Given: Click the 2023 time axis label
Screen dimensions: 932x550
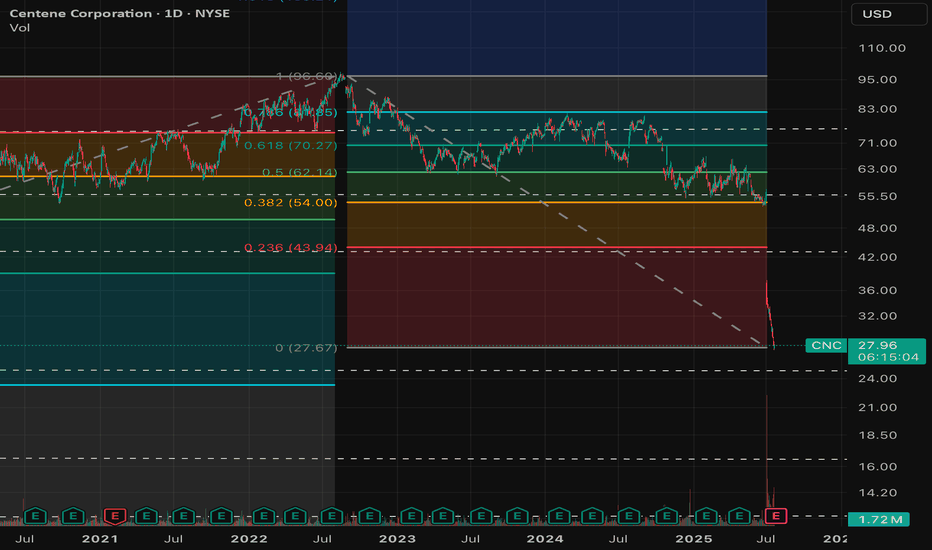Looking at the screenshot, I should 397,539.
